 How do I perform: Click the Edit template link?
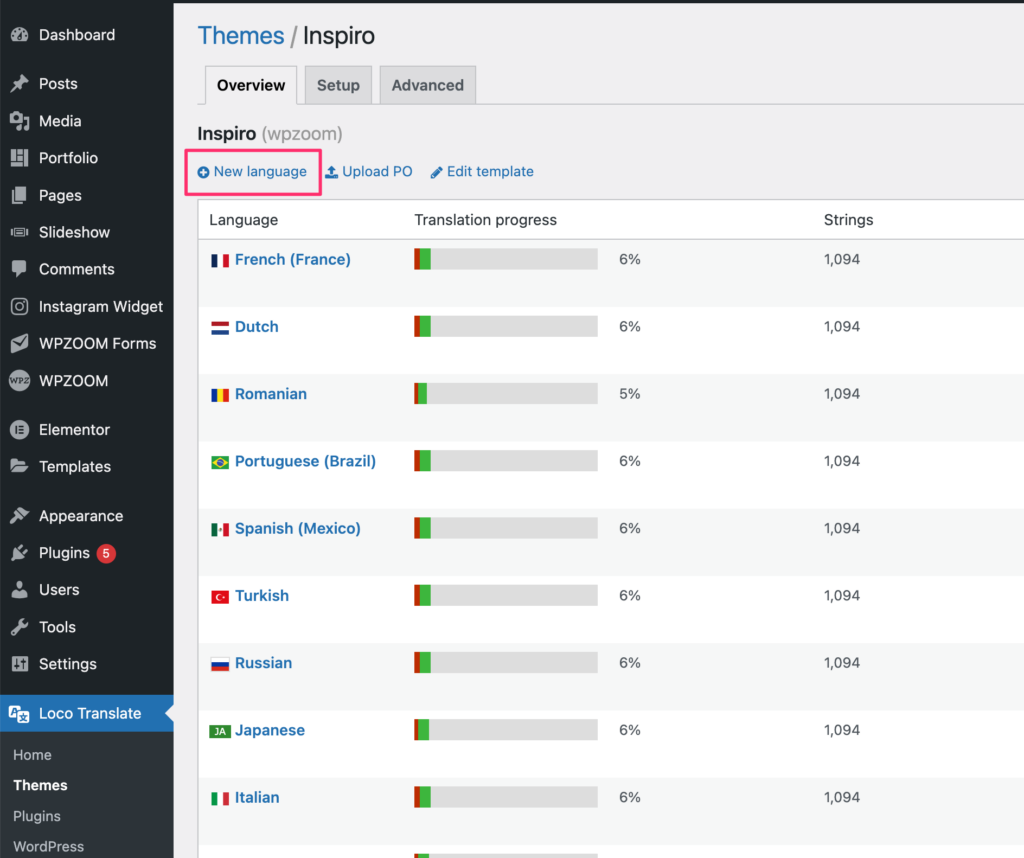click(490, 172)
